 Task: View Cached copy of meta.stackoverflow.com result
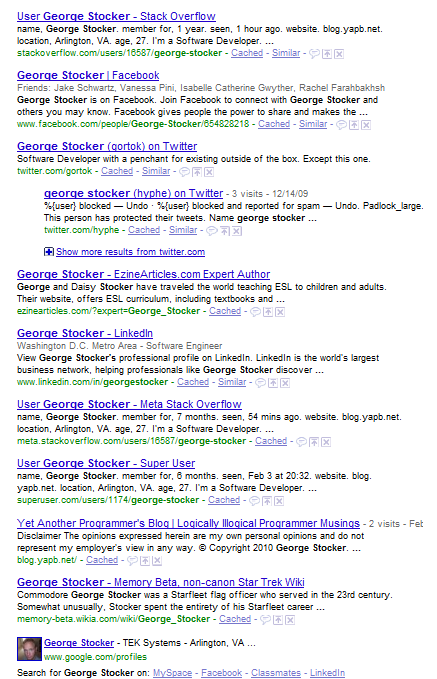point(271,441)
